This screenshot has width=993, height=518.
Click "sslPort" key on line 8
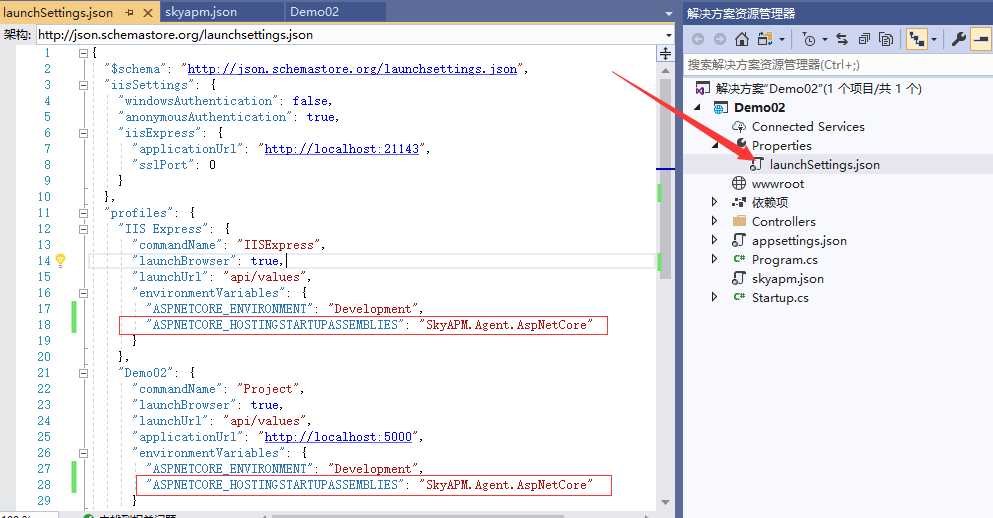tap(163, 165)
